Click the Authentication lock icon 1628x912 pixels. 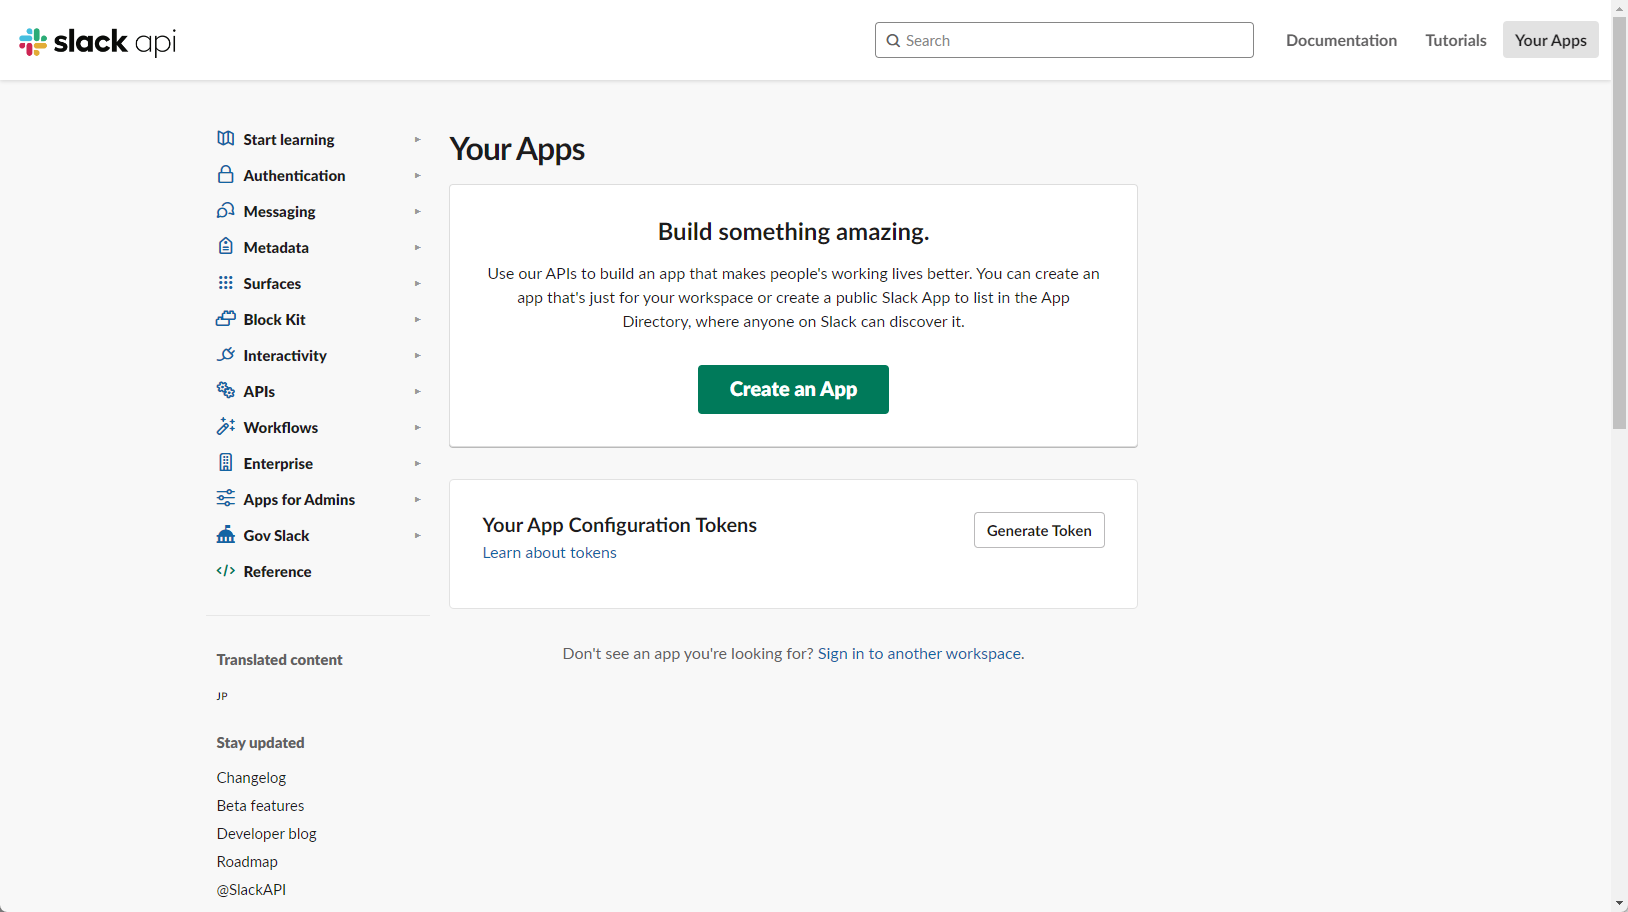point(226,174)
